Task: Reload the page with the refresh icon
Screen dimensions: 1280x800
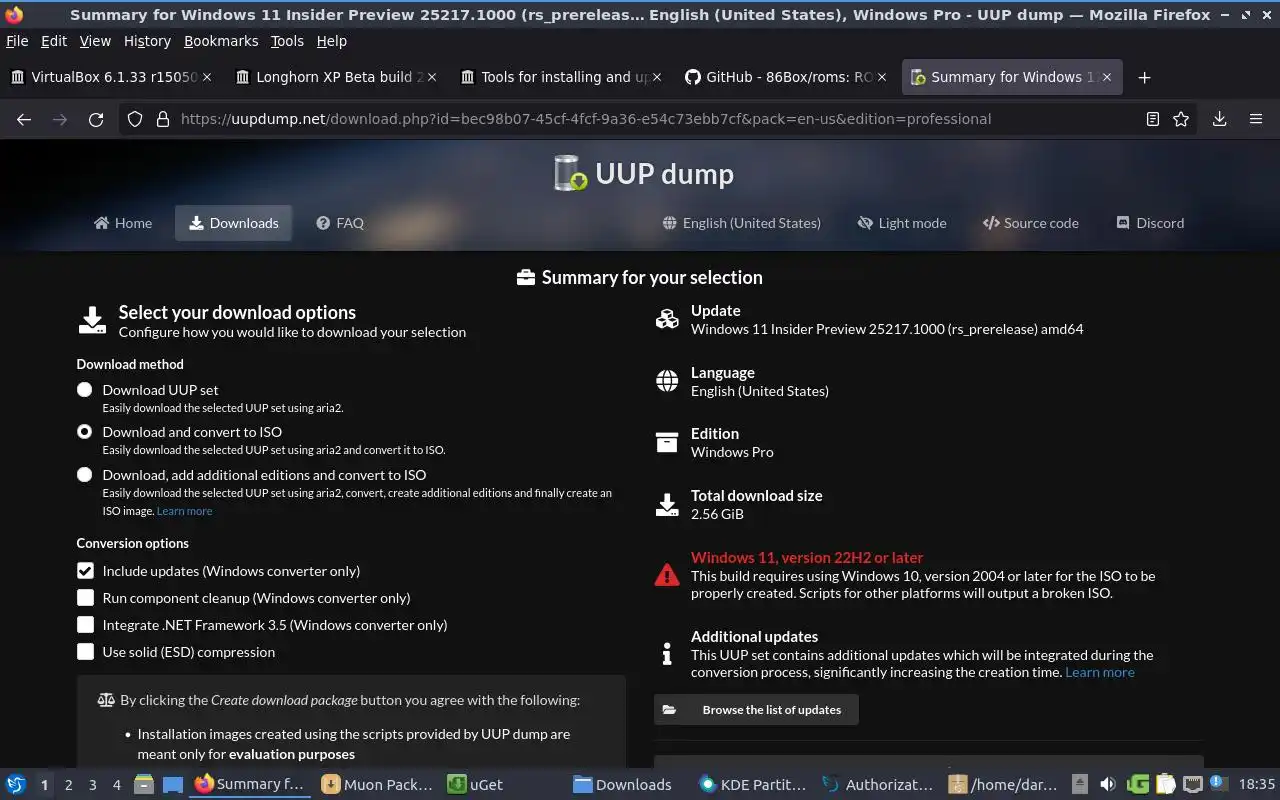Action: tap(96, 119)
